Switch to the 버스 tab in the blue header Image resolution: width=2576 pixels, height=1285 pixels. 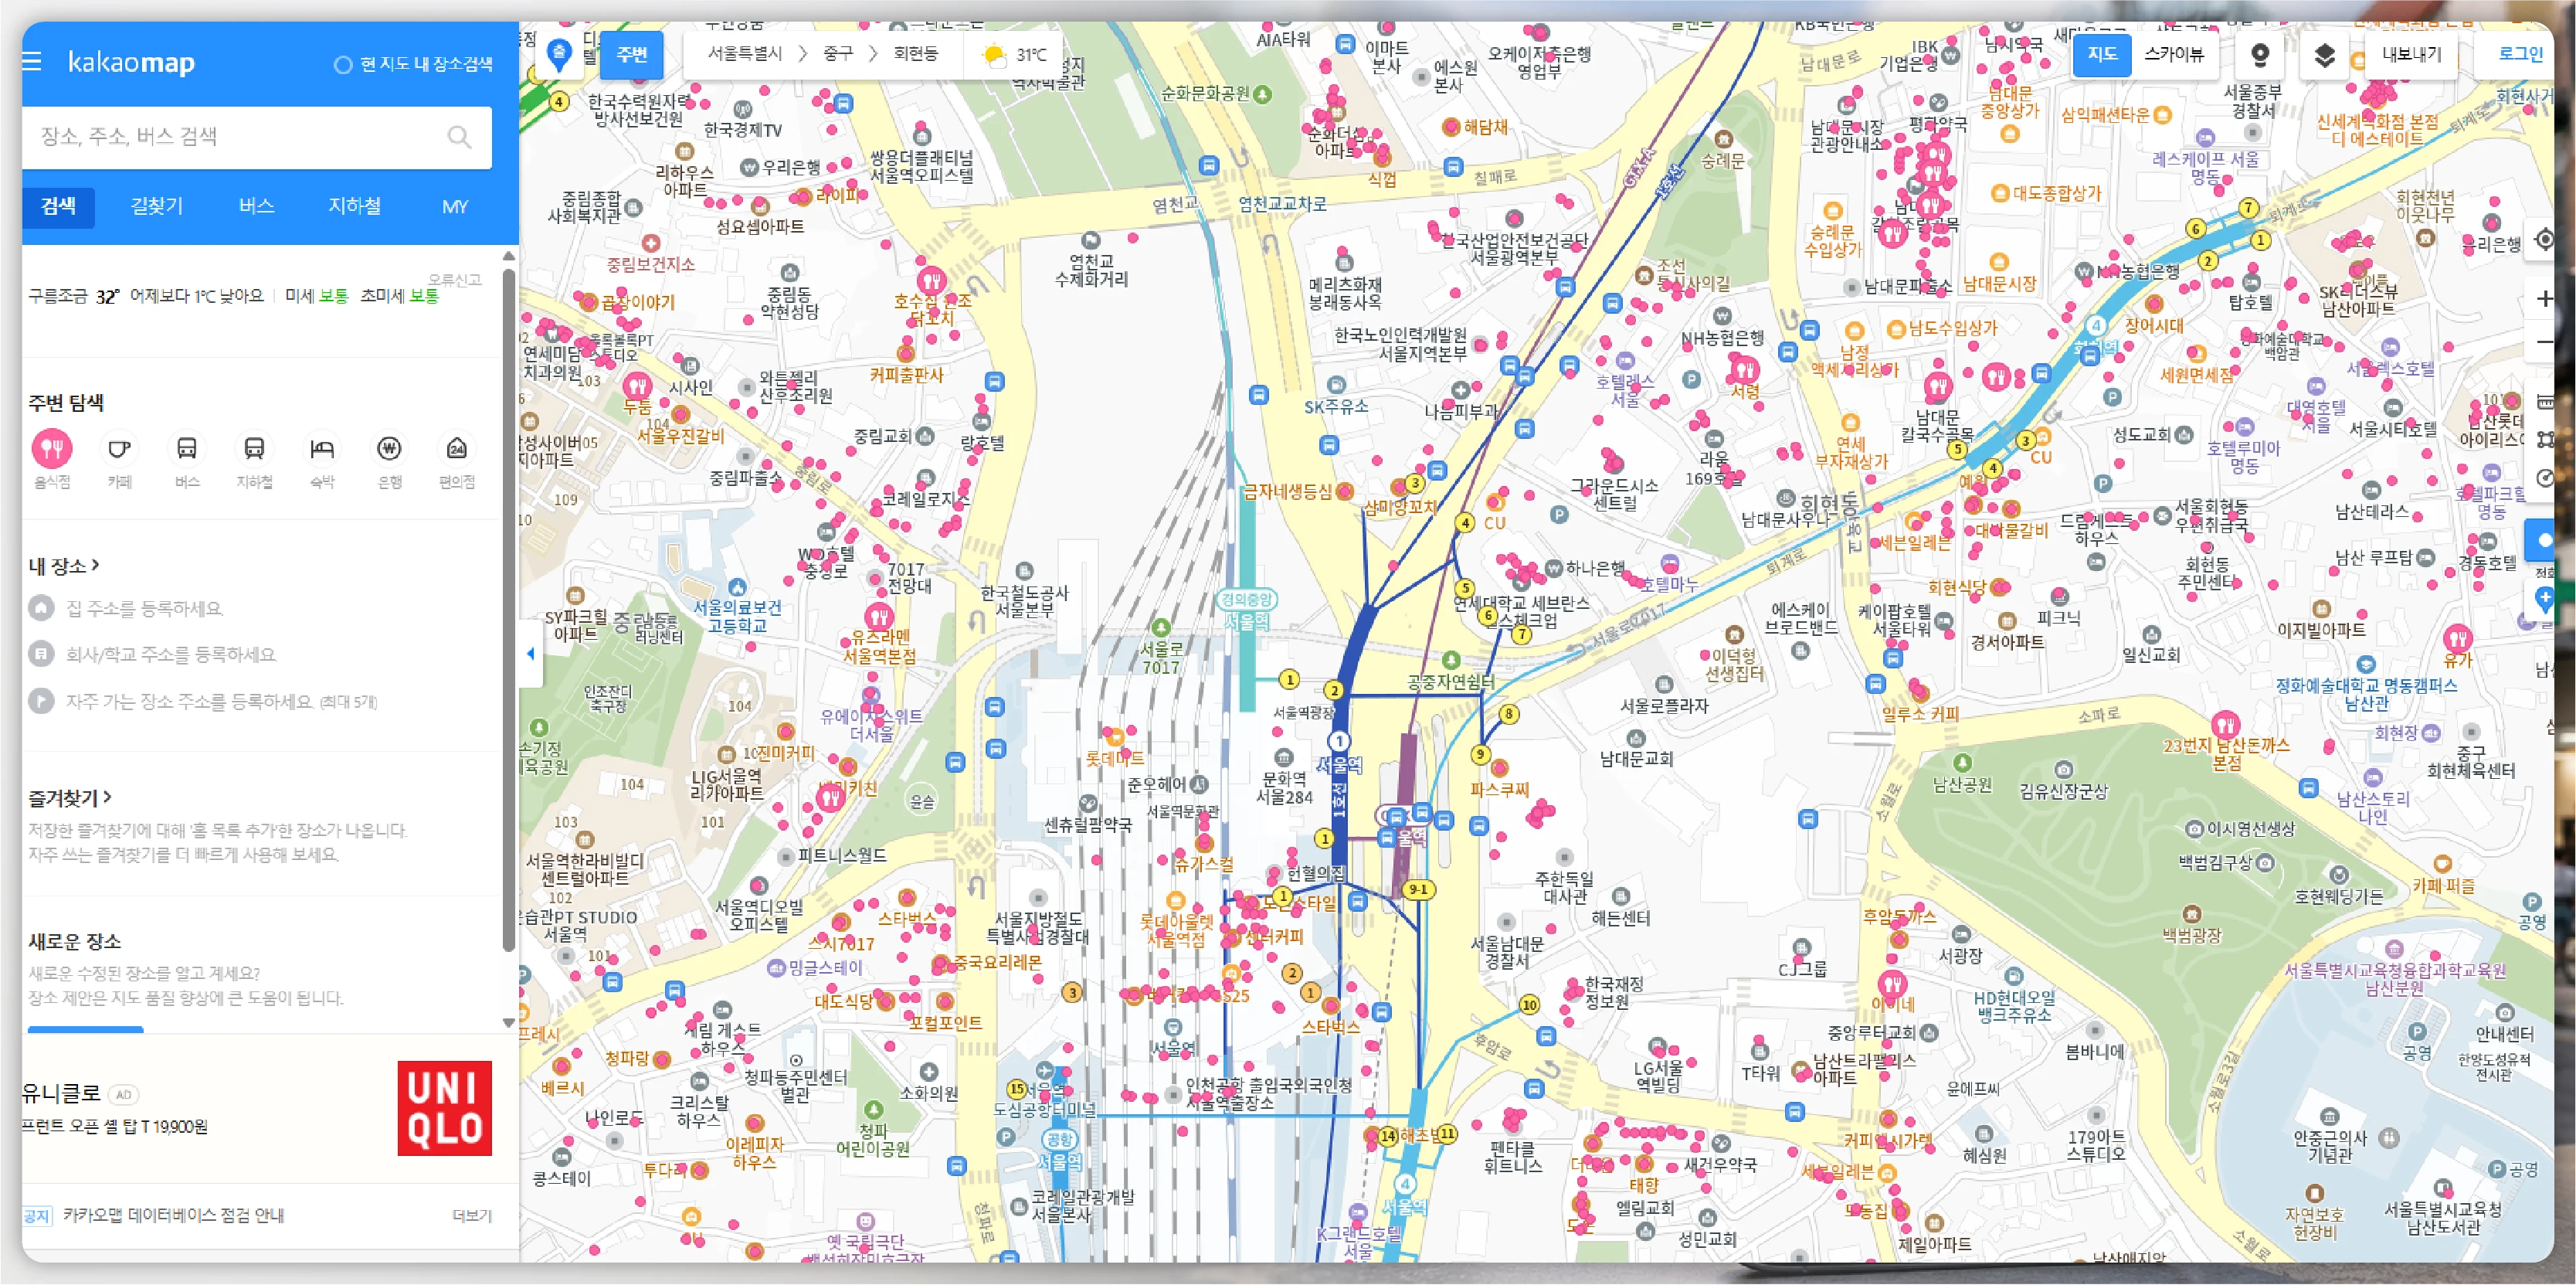click(256, 207)
